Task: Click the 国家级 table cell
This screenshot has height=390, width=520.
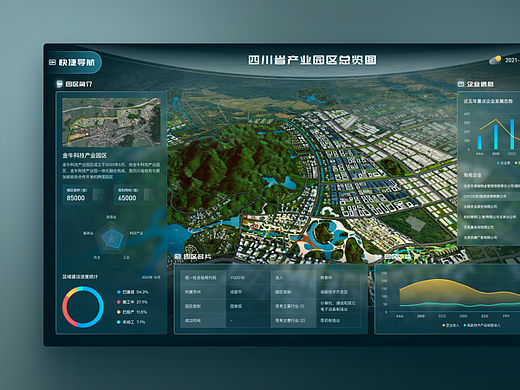Action: click(x=248, y=306)
